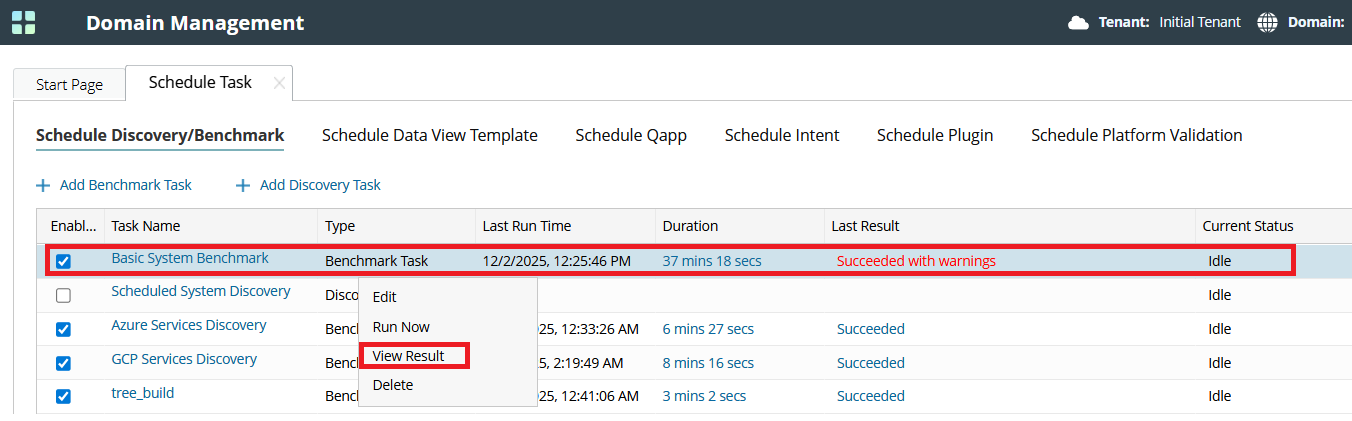1352x421 pixels.
Task: Click the 3 mins 2 secs duration link
Action: 704,396
